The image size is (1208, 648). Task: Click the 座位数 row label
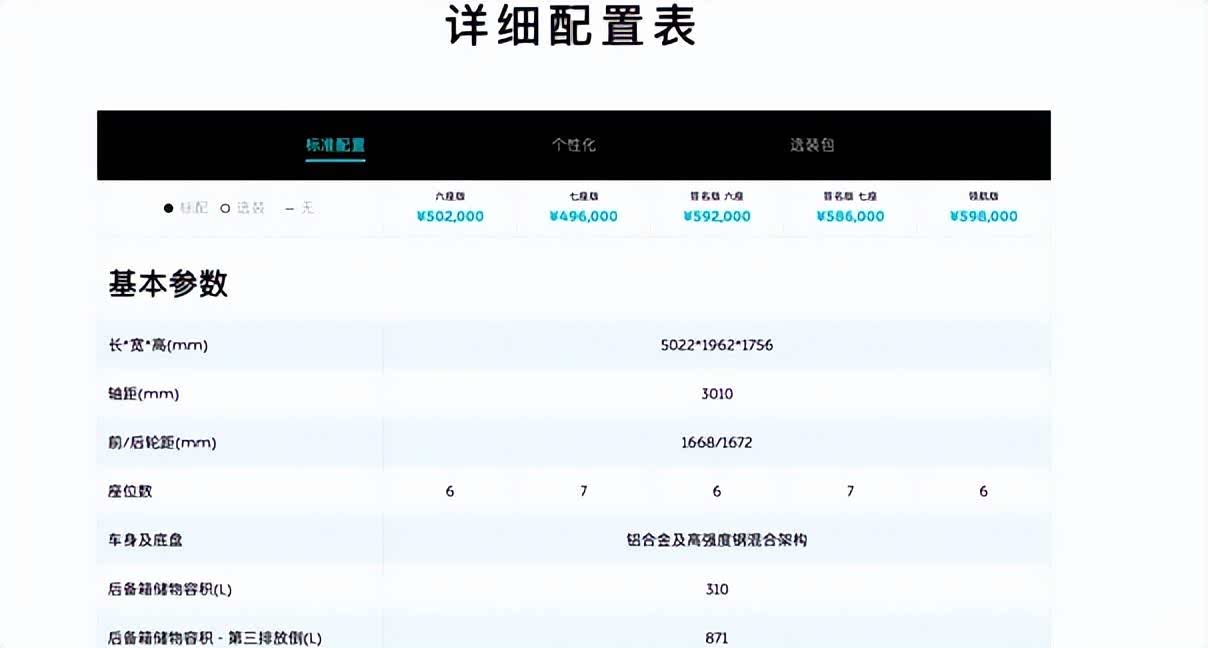click(130, 491)
